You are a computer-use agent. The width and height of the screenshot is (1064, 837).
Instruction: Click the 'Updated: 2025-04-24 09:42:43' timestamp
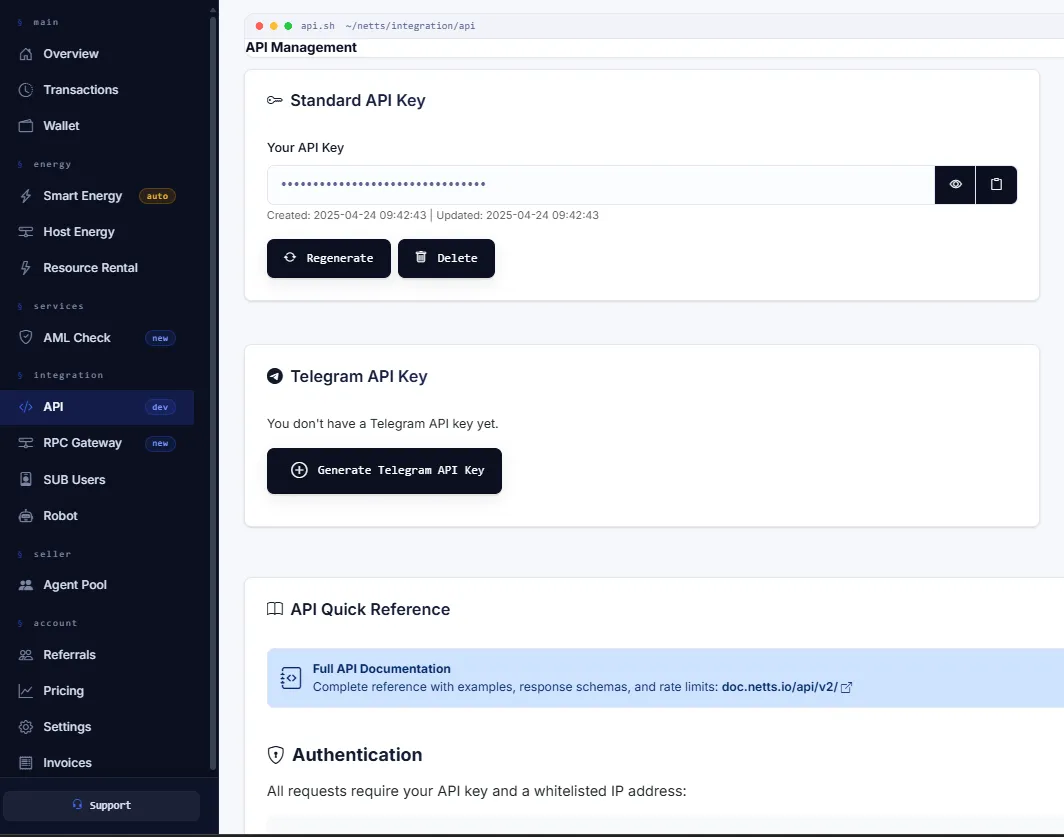tap(518, 215)
